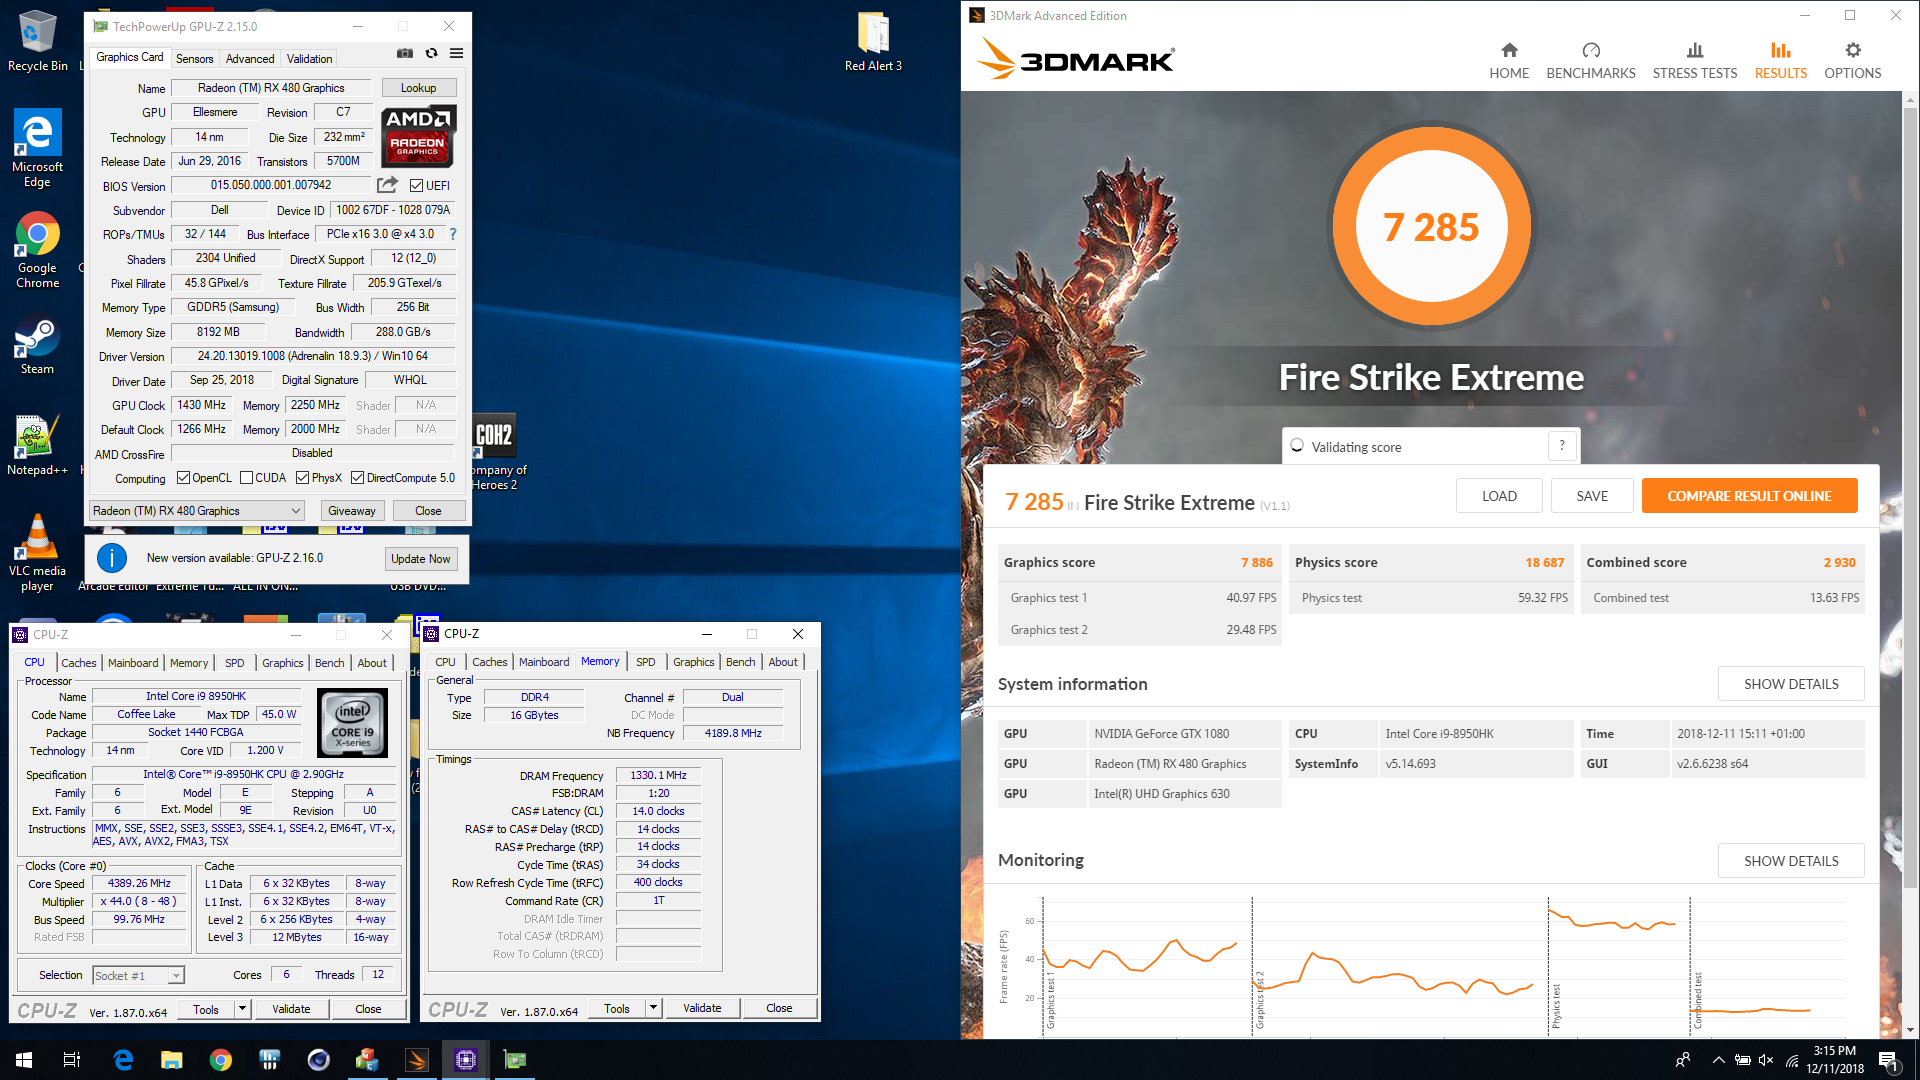1920x1080 pixels.
Task: Open Task View in taskbar
Action: coord(72,1060)
